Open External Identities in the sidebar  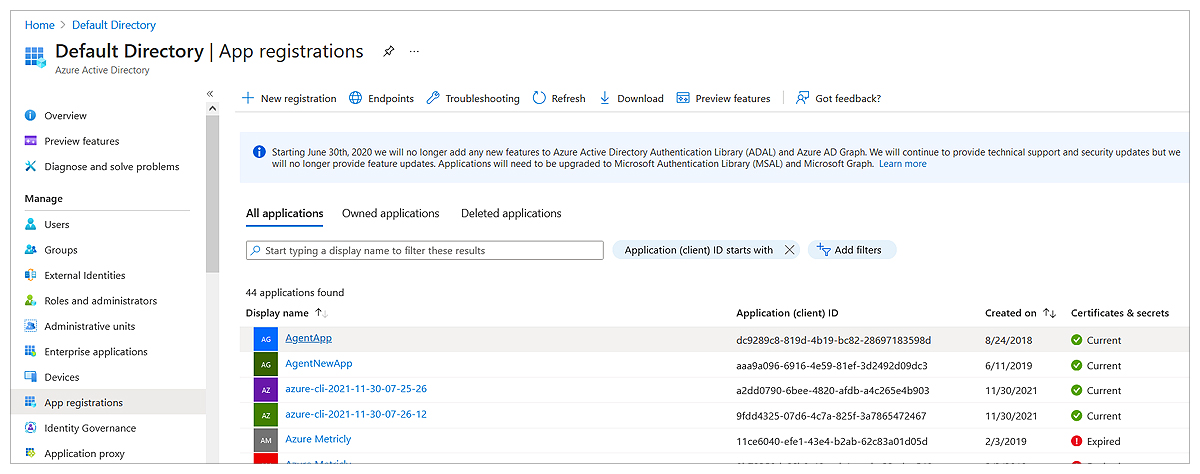85,276
